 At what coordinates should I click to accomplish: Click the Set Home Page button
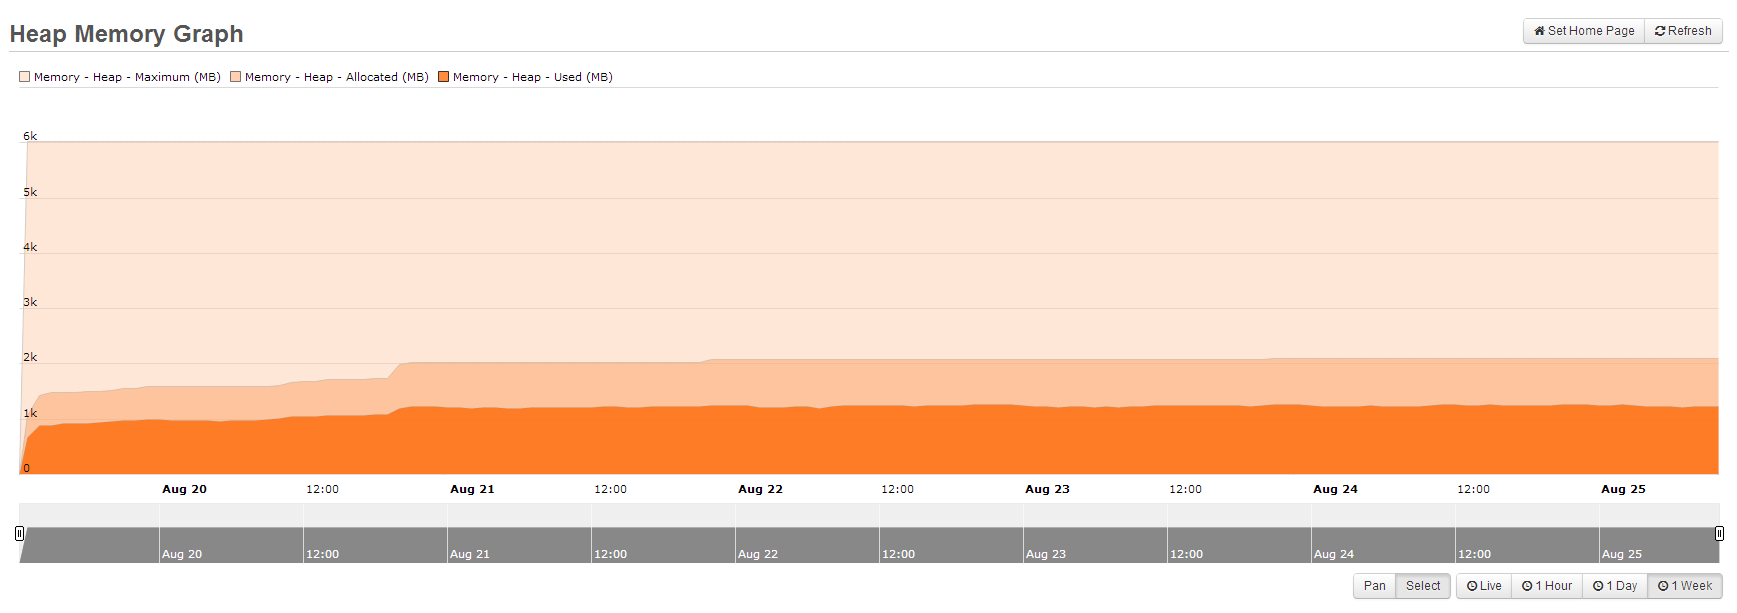click(1584, 31)
